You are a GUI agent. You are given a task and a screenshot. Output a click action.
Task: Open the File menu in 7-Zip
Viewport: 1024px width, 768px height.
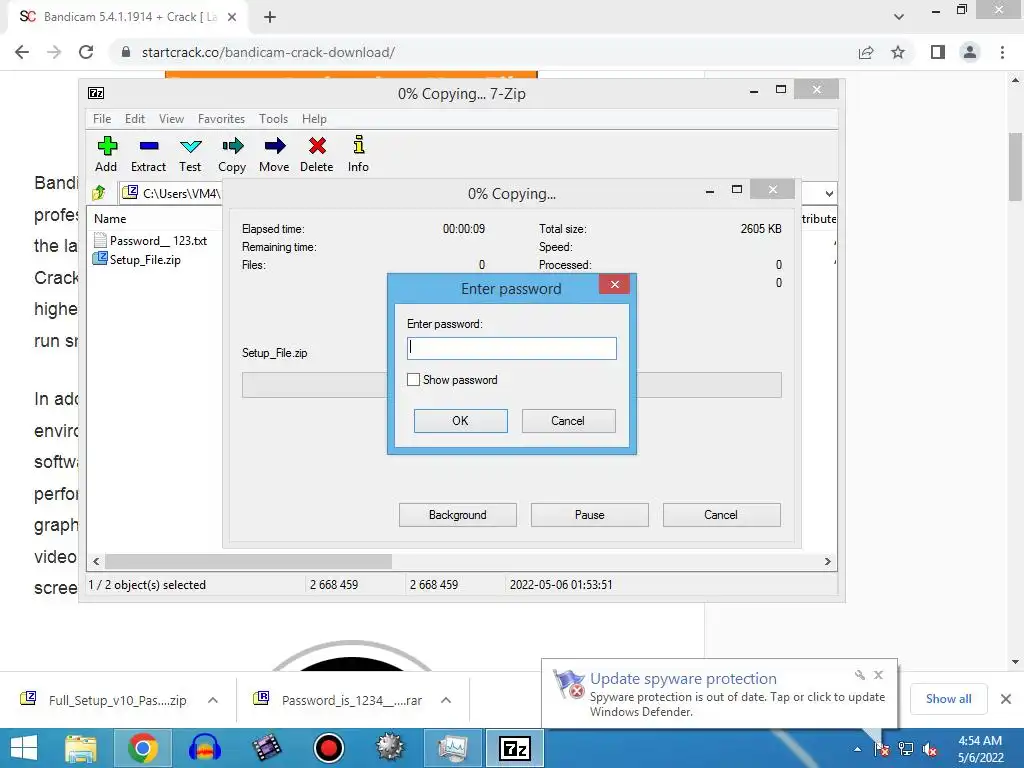tap(102, 119)
